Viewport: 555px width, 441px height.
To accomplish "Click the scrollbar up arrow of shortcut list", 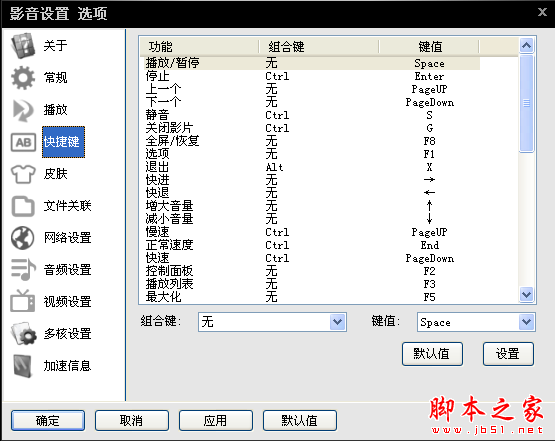I will tap(526, 45).
